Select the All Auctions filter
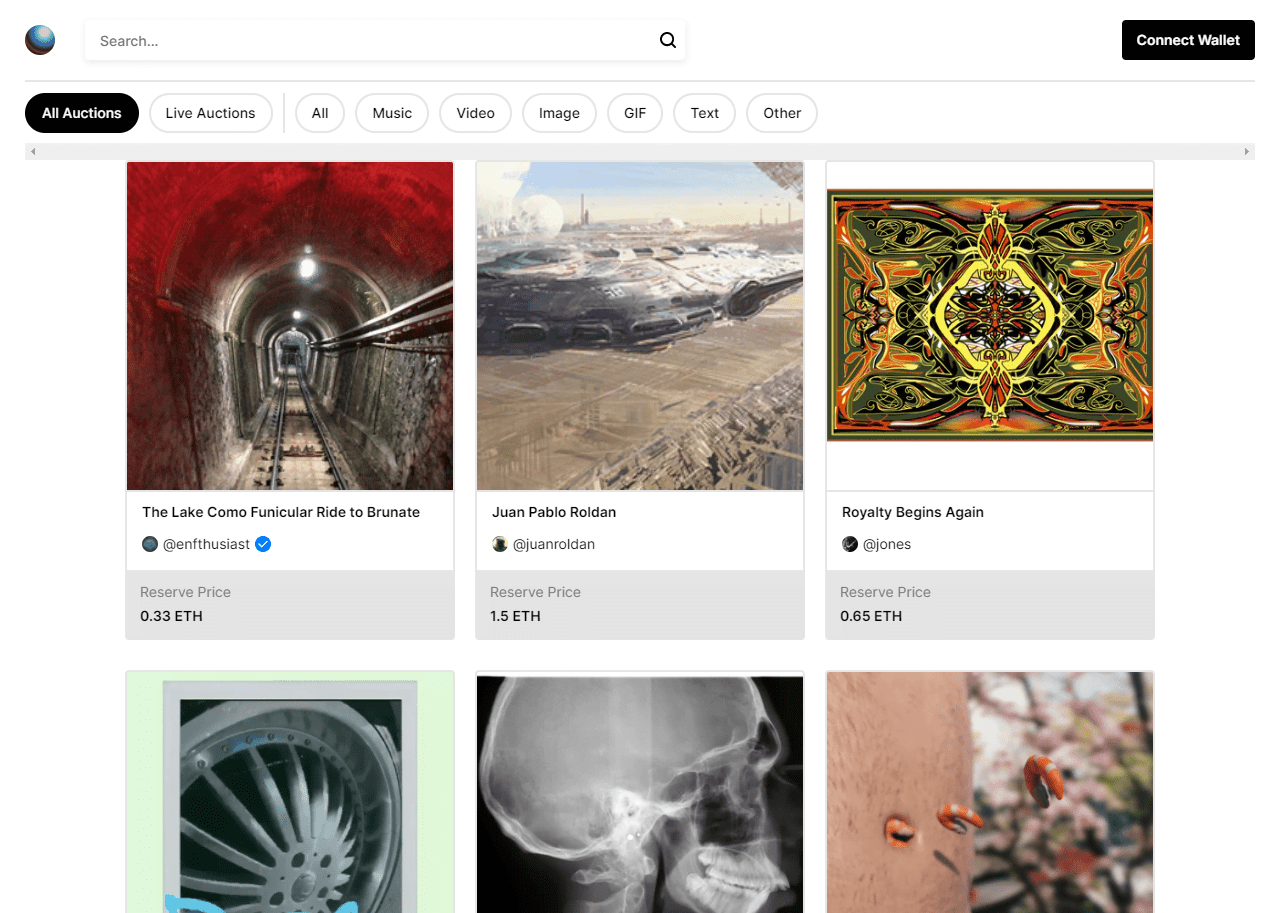The height and width of the screenshot is (913, 1280). pos(81,113)
